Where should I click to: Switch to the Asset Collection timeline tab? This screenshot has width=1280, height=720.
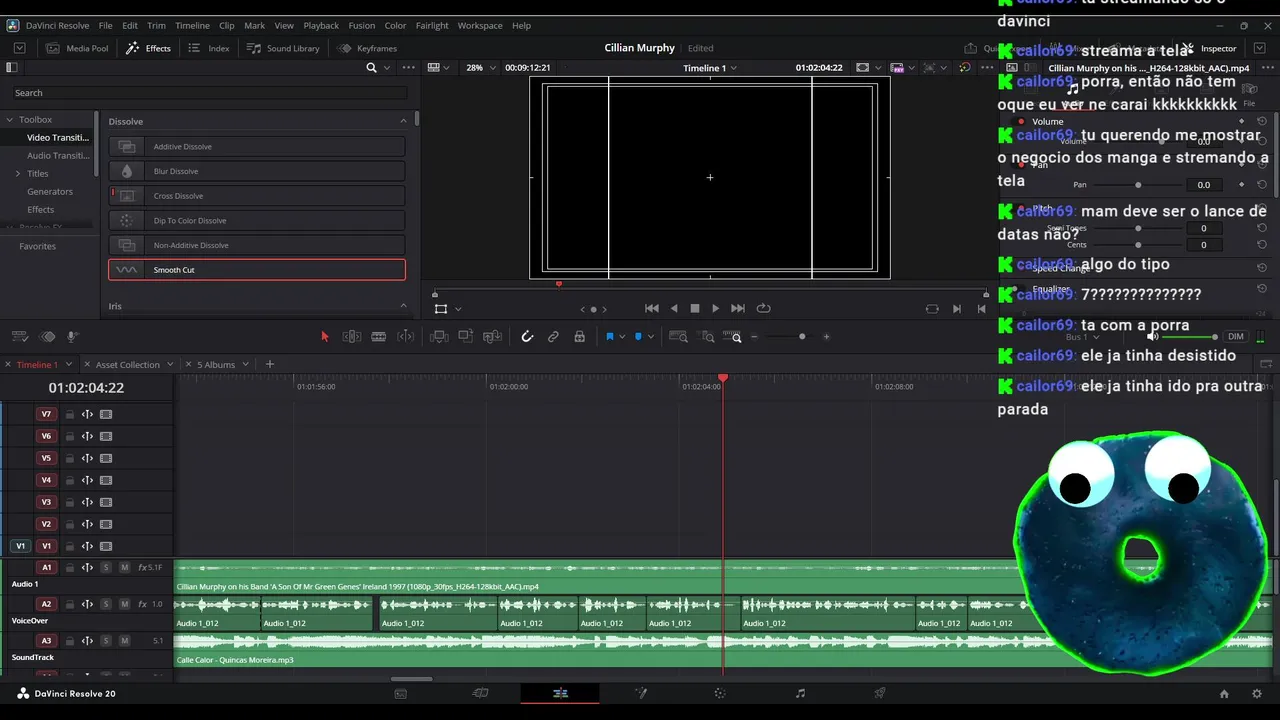(127, 365)
